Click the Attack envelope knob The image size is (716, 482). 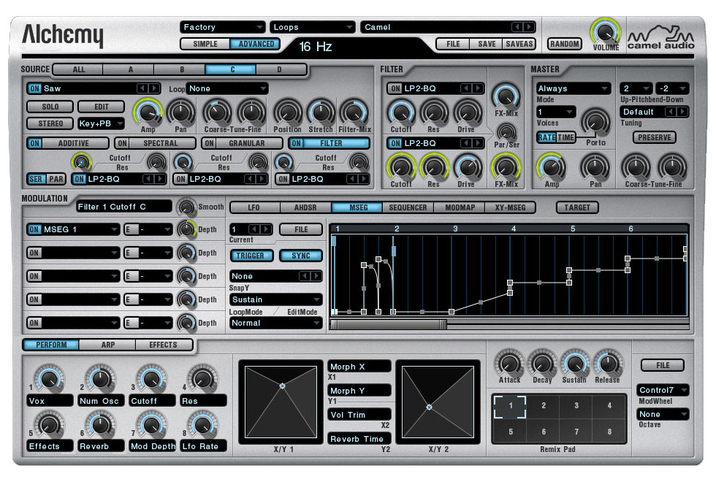(509, 363)
